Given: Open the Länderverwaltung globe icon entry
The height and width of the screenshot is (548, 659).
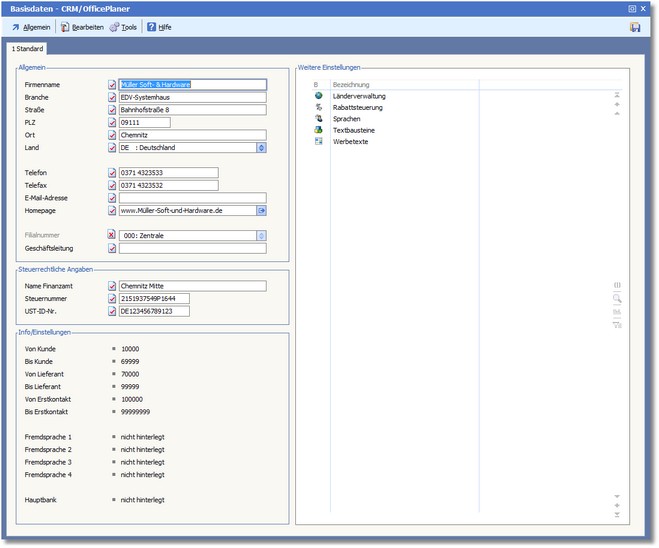Looking at the screenshot, I should (x=318, y=96).
